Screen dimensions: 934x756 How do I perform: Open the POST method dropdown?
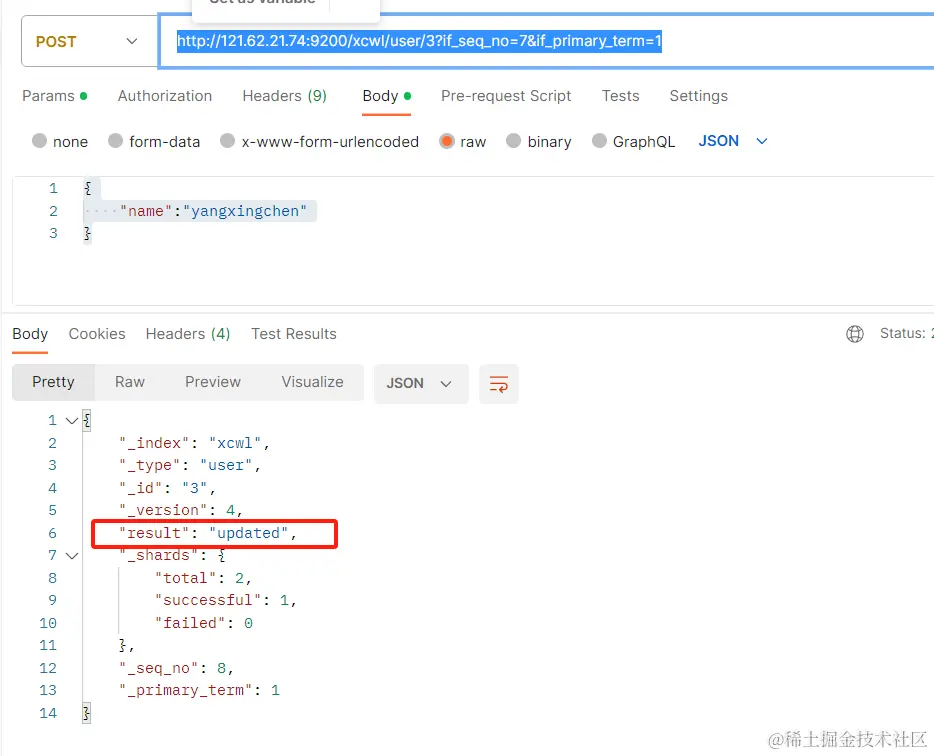[89, 41]
